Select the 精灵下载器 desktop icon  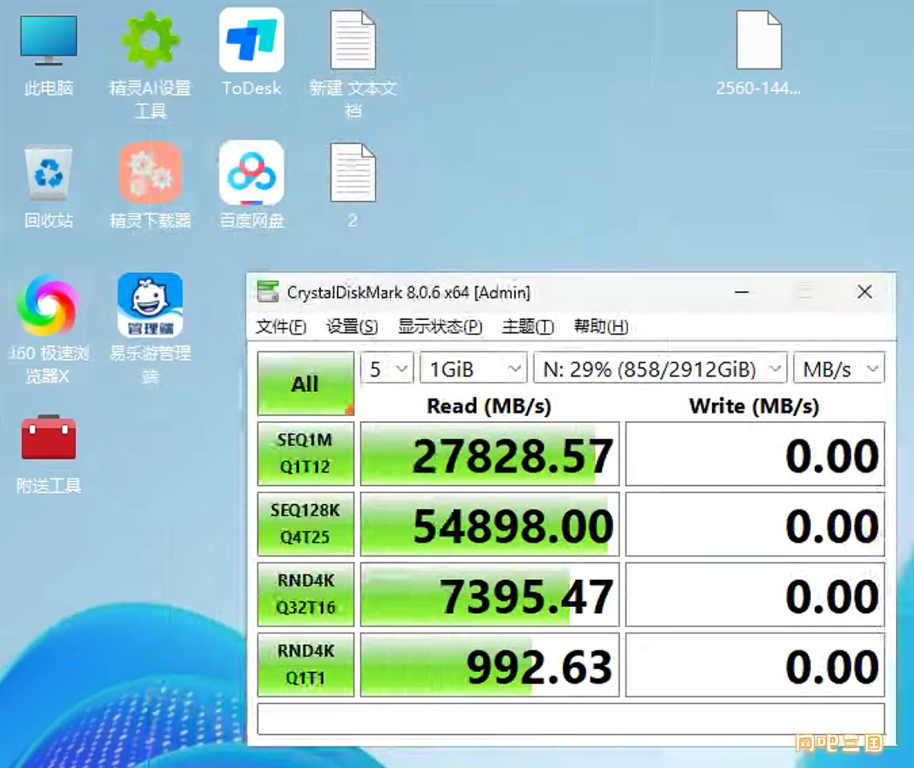tap(150, 174)
